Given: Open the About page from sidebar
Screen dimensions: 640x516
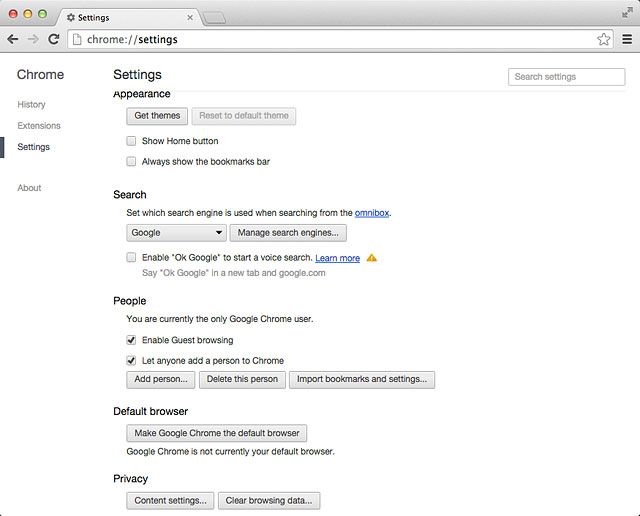Looking at the screenshot, I should tap(29, 188).
